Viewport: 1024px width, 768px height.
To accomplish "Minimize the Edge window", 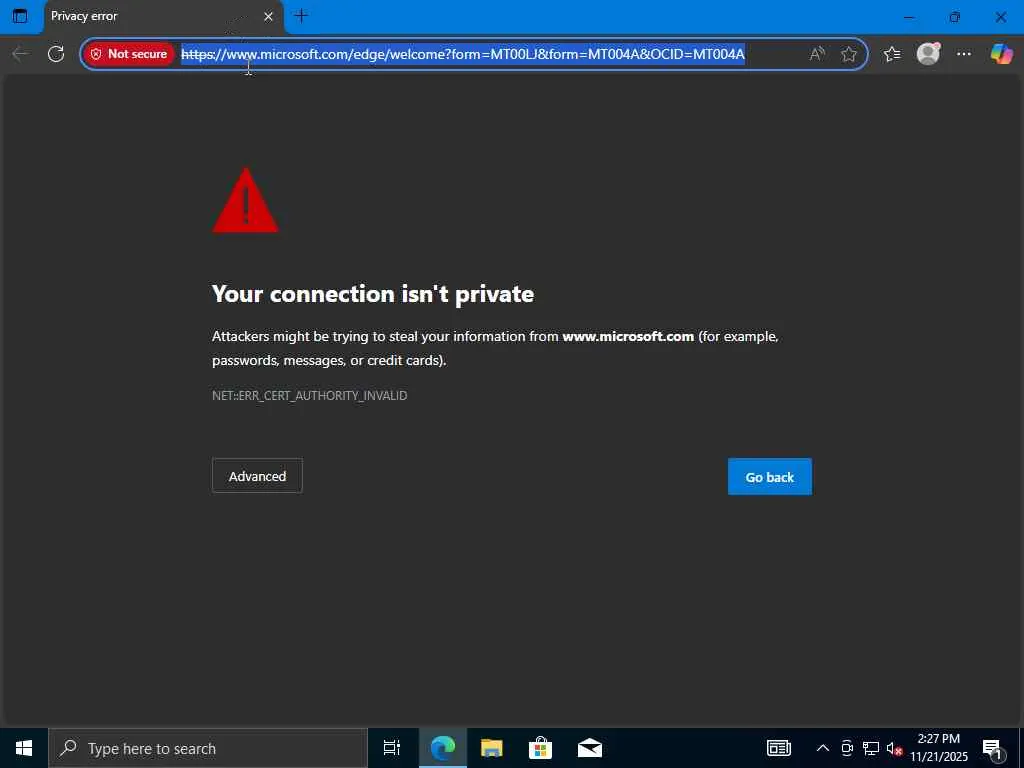I will click(909, 17).
